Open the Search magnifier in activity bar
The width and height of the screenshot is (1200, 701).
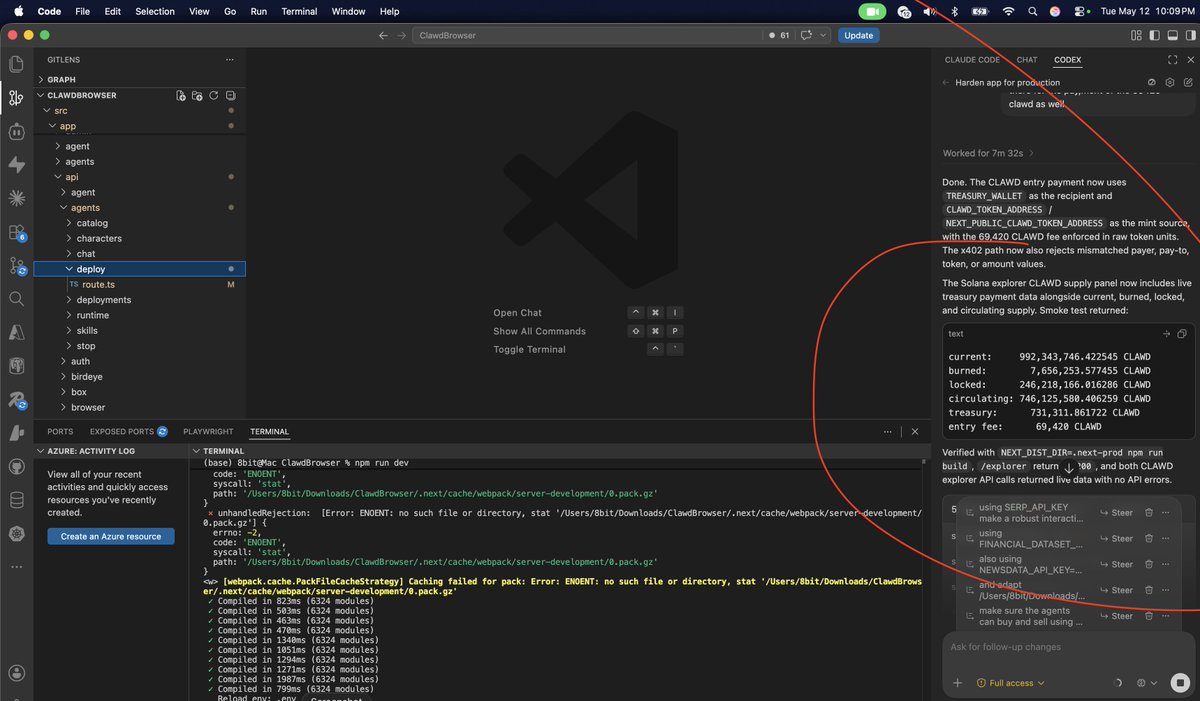[x=16, y=299]
